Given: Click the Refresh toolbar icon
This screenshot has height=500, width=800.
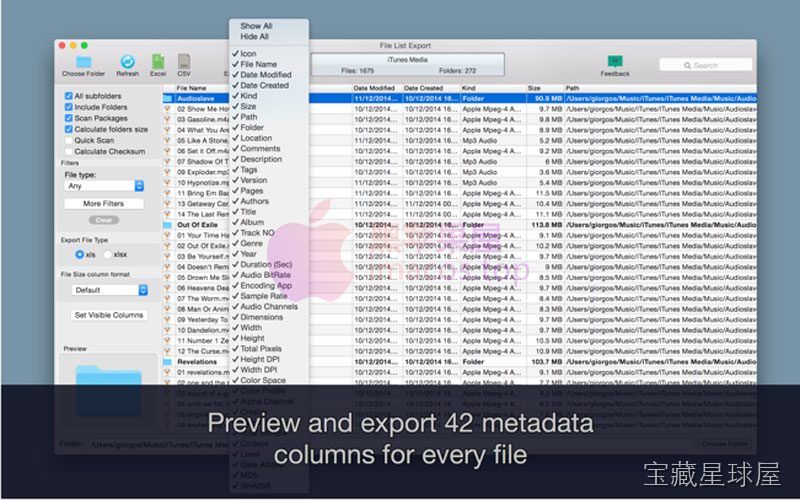Looking at the screenshot, I should 128,62.
